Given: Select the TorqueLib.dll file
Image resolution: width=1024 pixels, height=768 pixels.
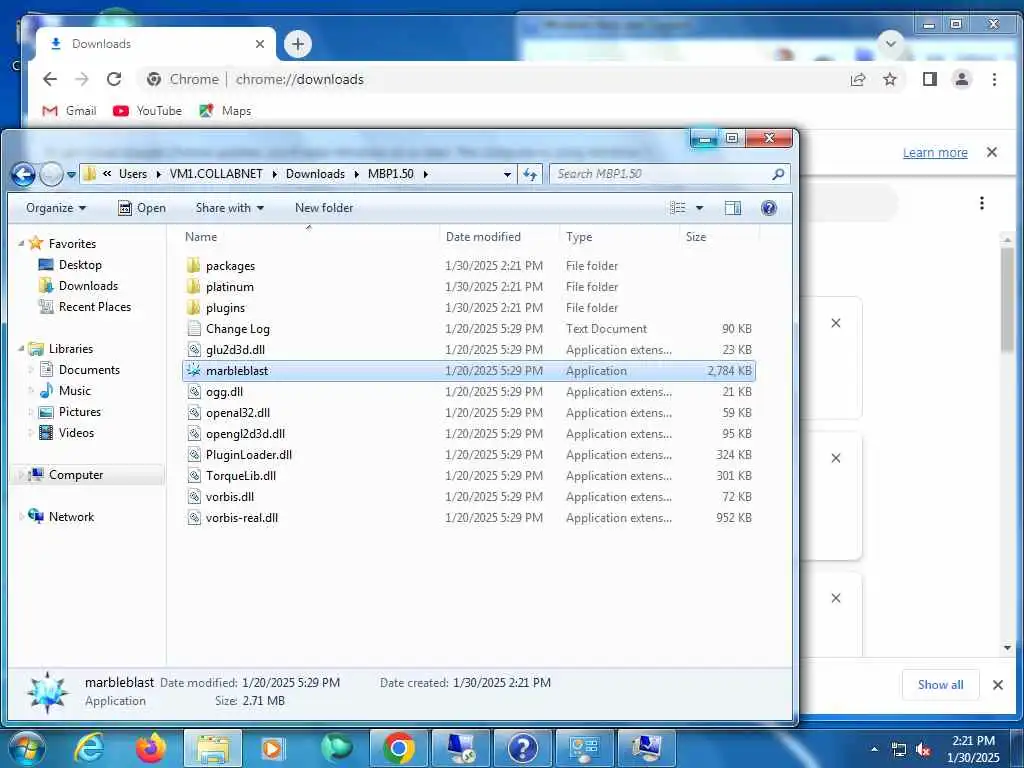Looking at the screenshot, I should coord(469,475).
